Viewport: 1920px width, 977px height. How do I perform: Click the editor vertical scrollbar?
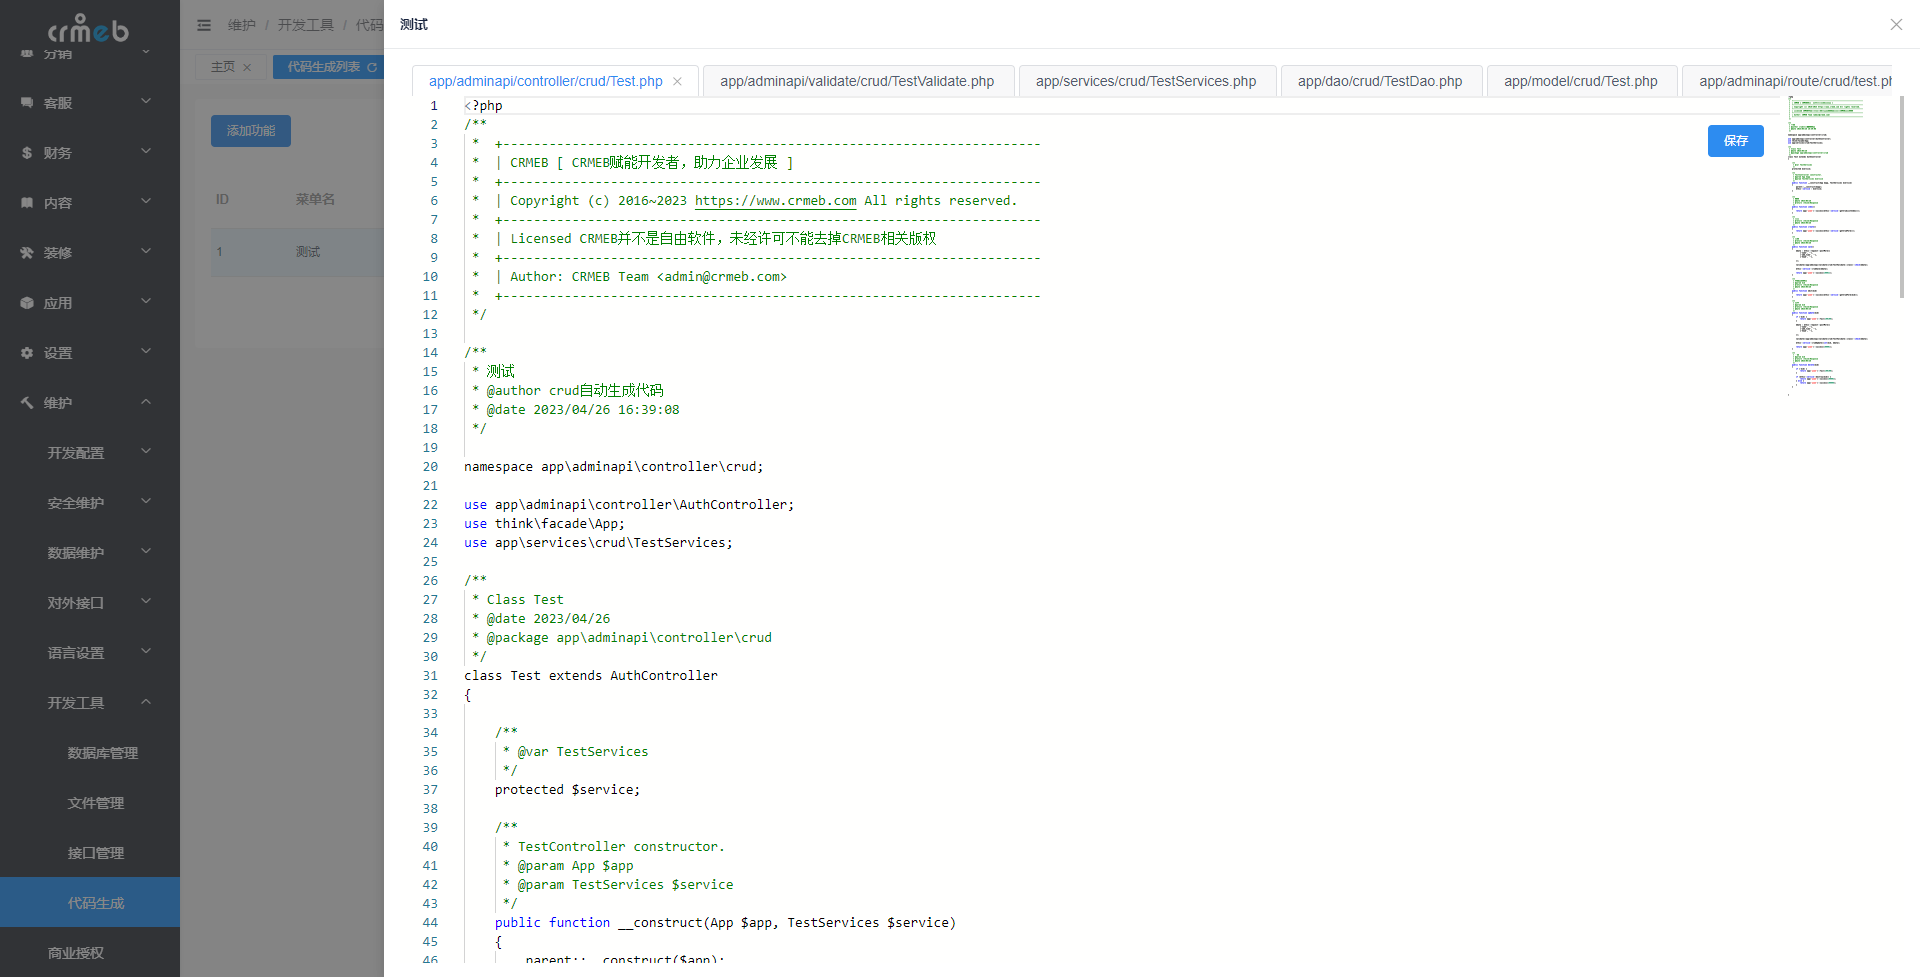1902,197
